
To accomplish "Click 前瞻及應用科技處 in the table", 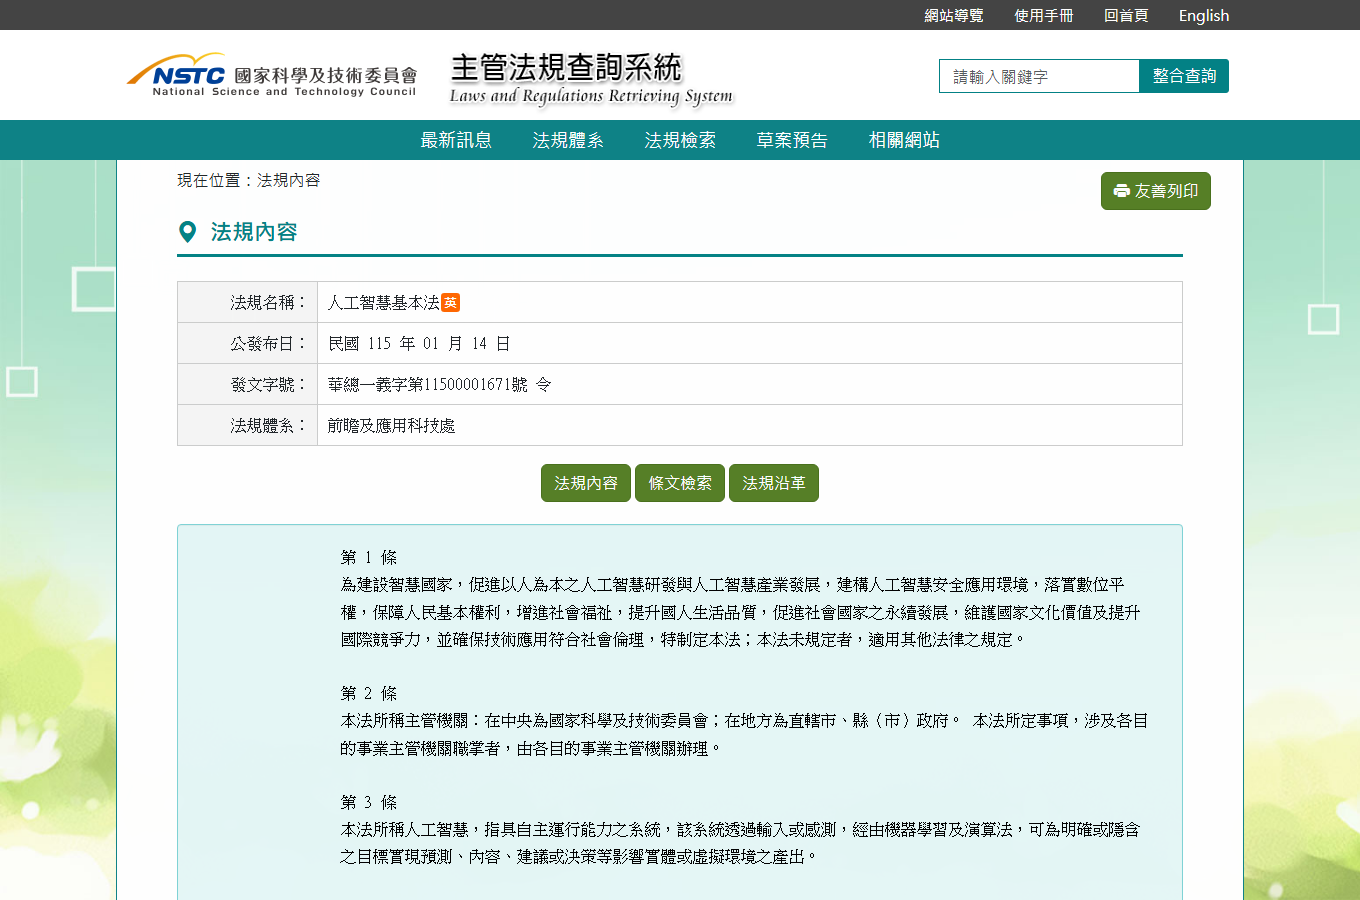I will 392,425.
